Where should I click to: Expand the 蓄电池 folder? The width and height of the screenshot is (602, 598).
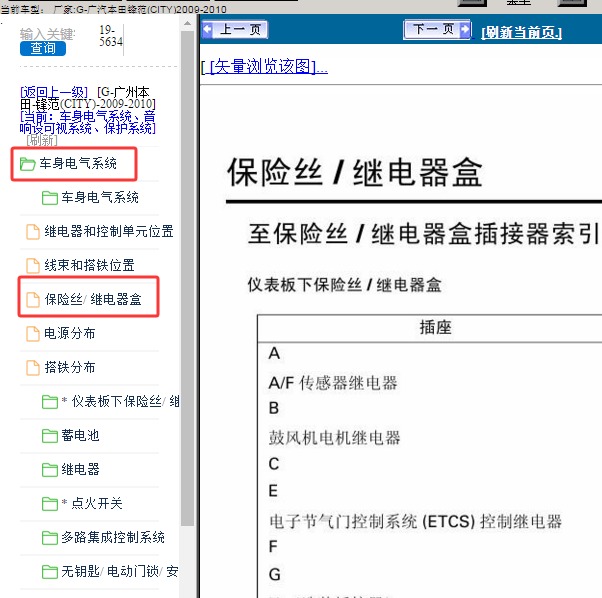pyautogui.click(x=80, y=435)
